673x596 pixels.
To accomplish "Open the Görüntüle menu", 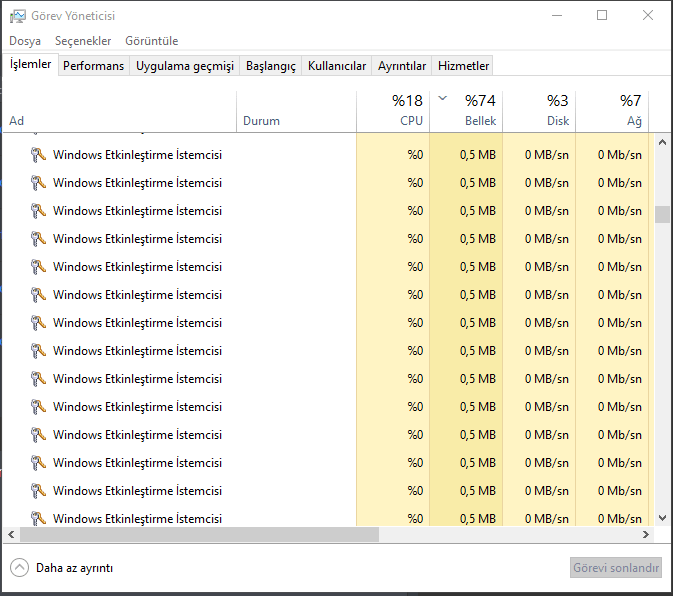I will pyautogui.click(x=152, y=41).
